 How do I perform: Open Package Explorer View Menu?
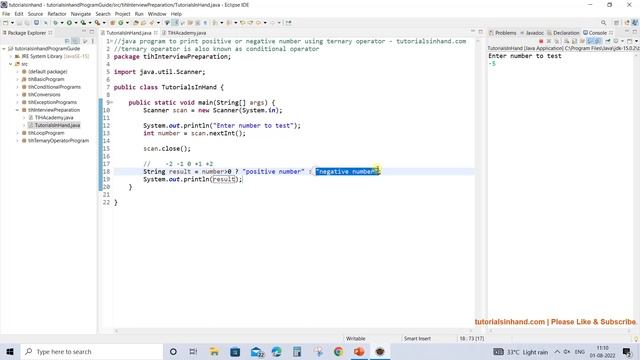pyautogui.click(x=93, y=41)
